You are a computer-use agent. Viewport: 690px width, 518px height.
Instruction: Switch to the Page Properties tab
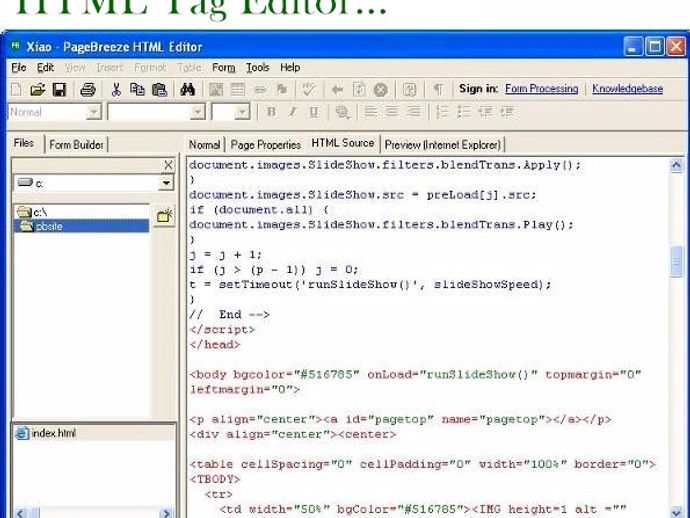(x=265, y=144)
